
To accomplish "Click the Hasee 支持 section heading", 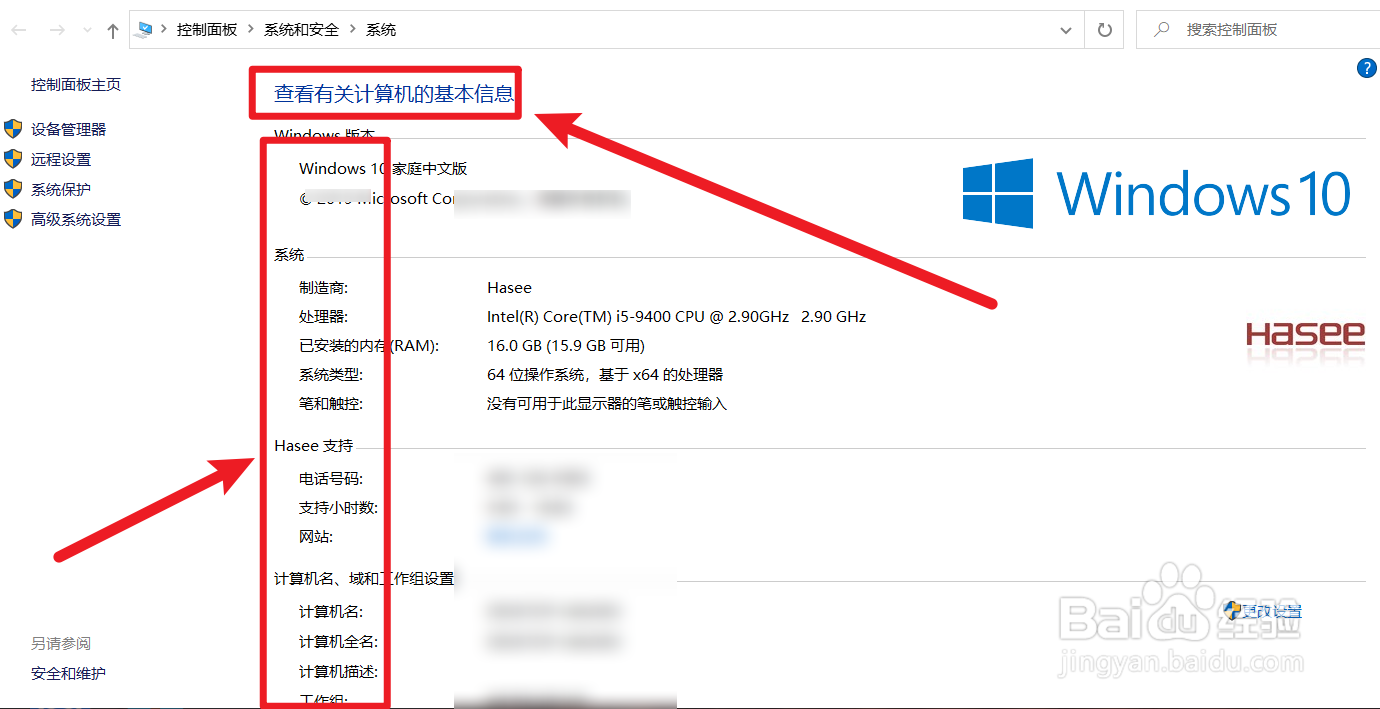I will pyautogui.click(x=314, y=445).
